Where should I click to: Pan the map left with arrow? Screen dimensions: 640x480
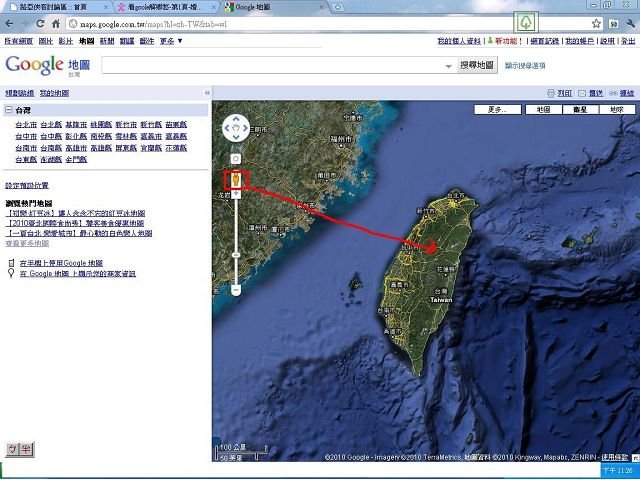(x=227, y=128)
